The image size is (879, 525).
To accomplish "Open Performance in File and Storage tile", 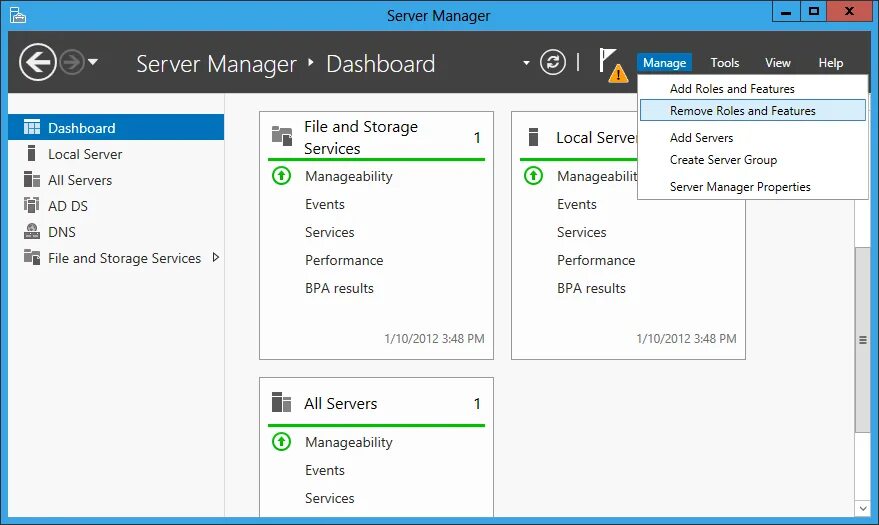I will 344,260.
